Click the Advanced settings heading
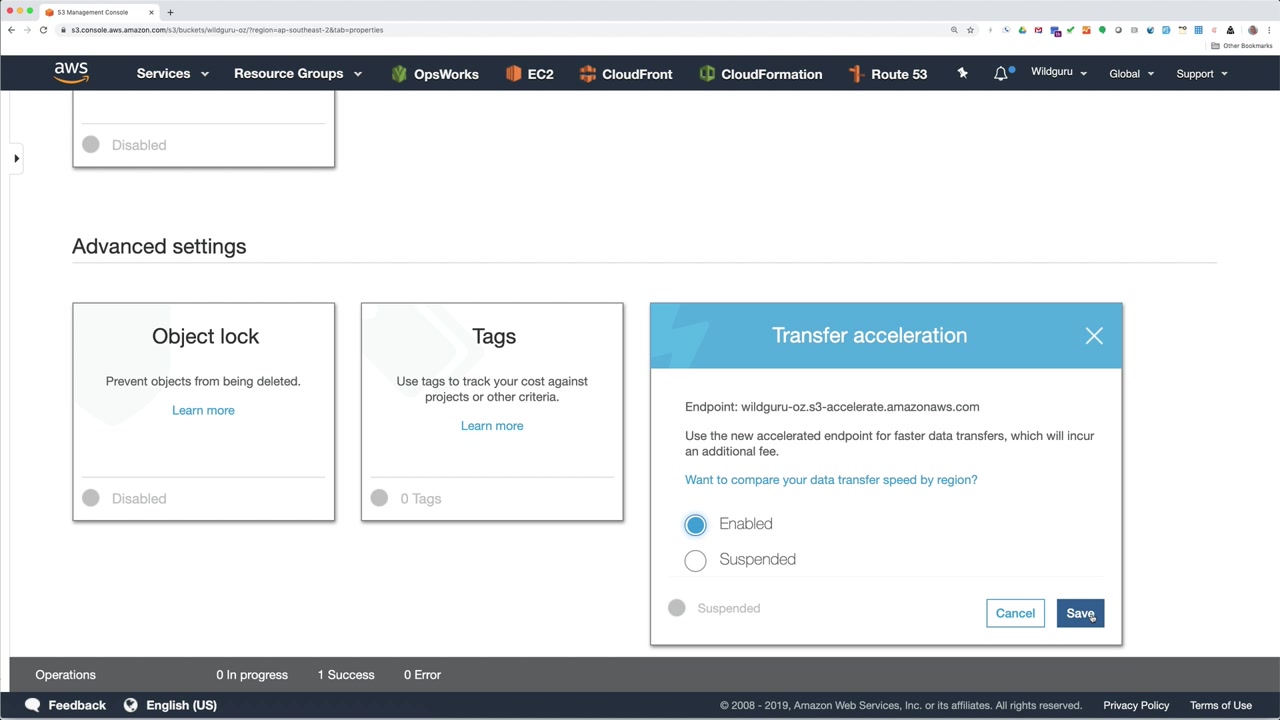The height and width of the screenshot is (720, 1280). (159, 247)
